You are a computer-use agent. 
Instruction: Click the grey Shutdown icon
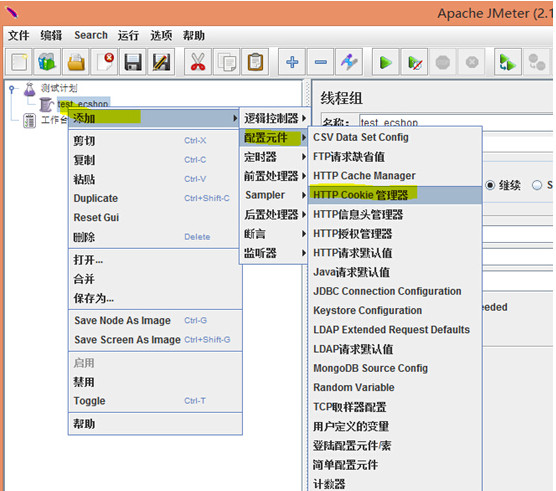pyautogui.click(x=472, y=62)
